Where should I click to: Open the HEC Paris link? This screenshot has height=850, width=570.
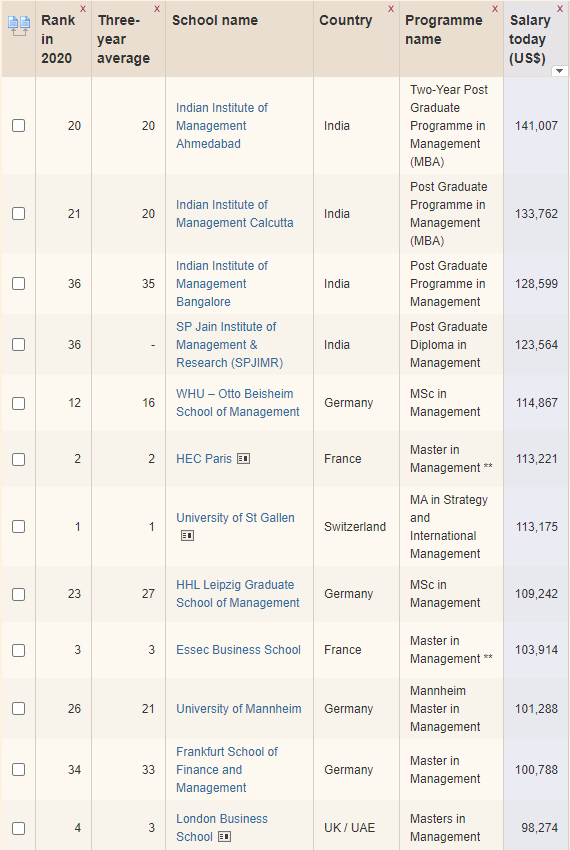click(204, 459)
